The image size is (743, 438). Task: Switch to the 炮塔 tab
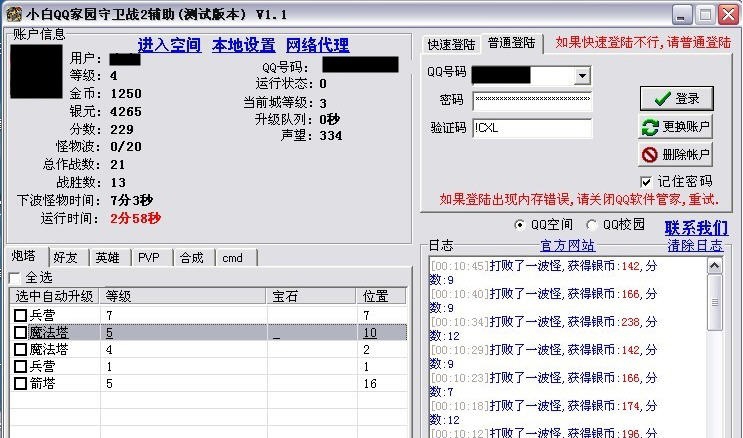(x=26, y=256)
